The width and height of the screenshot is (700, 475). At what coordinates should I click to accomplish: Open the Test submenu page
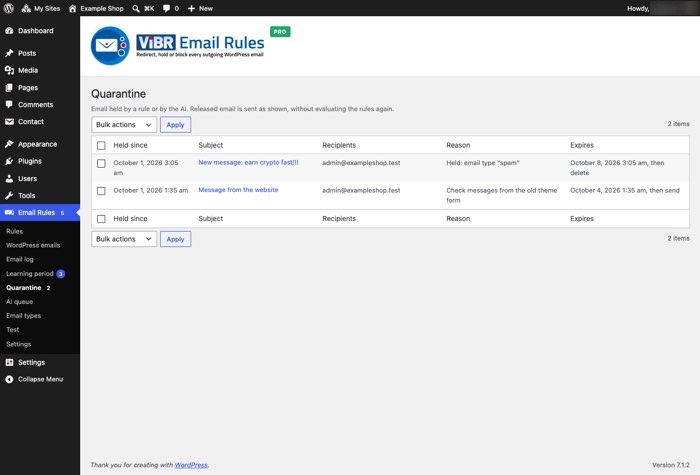point(12,329)
